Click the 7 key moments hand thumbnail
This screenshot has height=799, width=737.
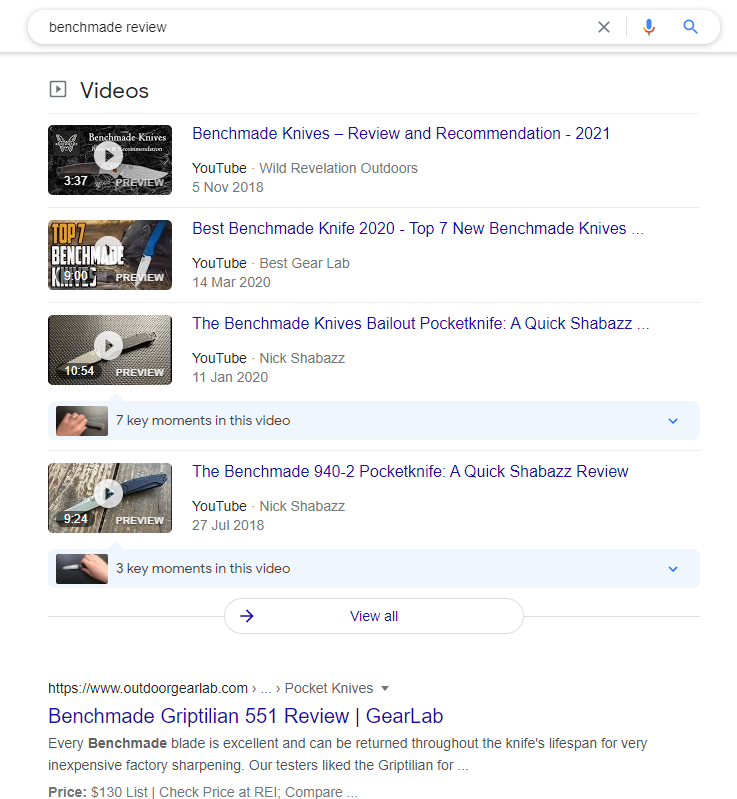(x=82, y=421)
